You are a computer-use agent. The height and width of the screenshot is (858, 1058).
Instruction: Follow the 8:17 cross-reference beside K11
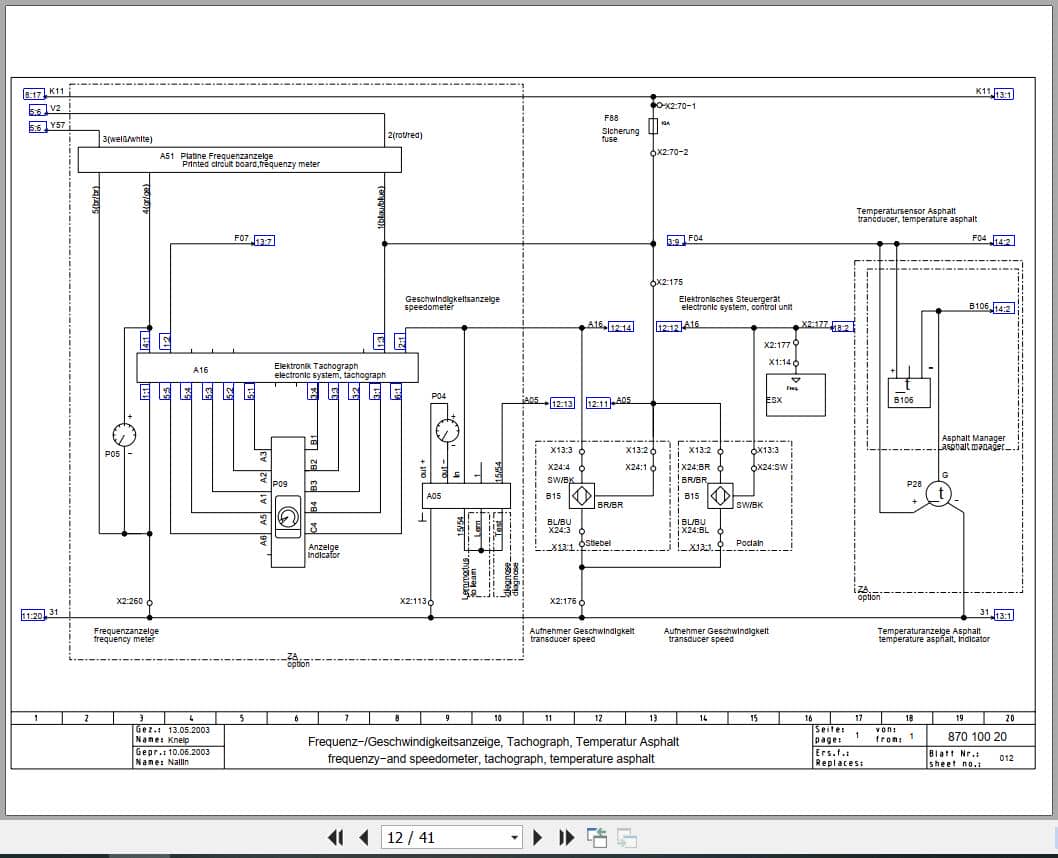[34, 94]
